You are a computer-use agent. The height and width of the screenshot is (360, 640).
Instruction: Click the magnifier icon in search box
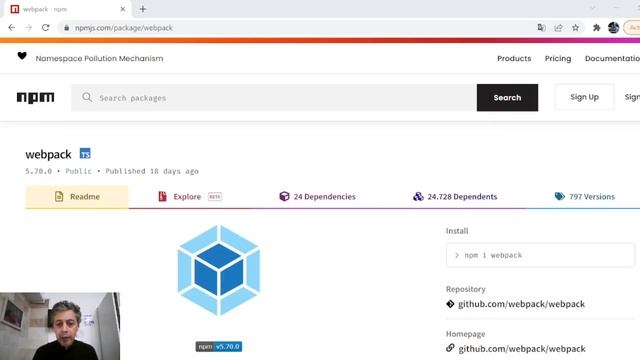87,97
